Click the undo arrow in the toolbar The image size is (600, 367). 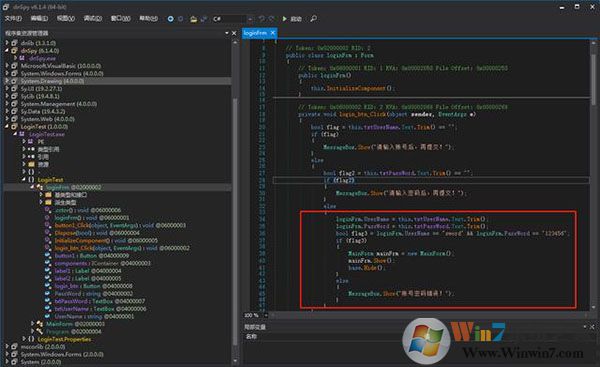click(x=262, y=18)
